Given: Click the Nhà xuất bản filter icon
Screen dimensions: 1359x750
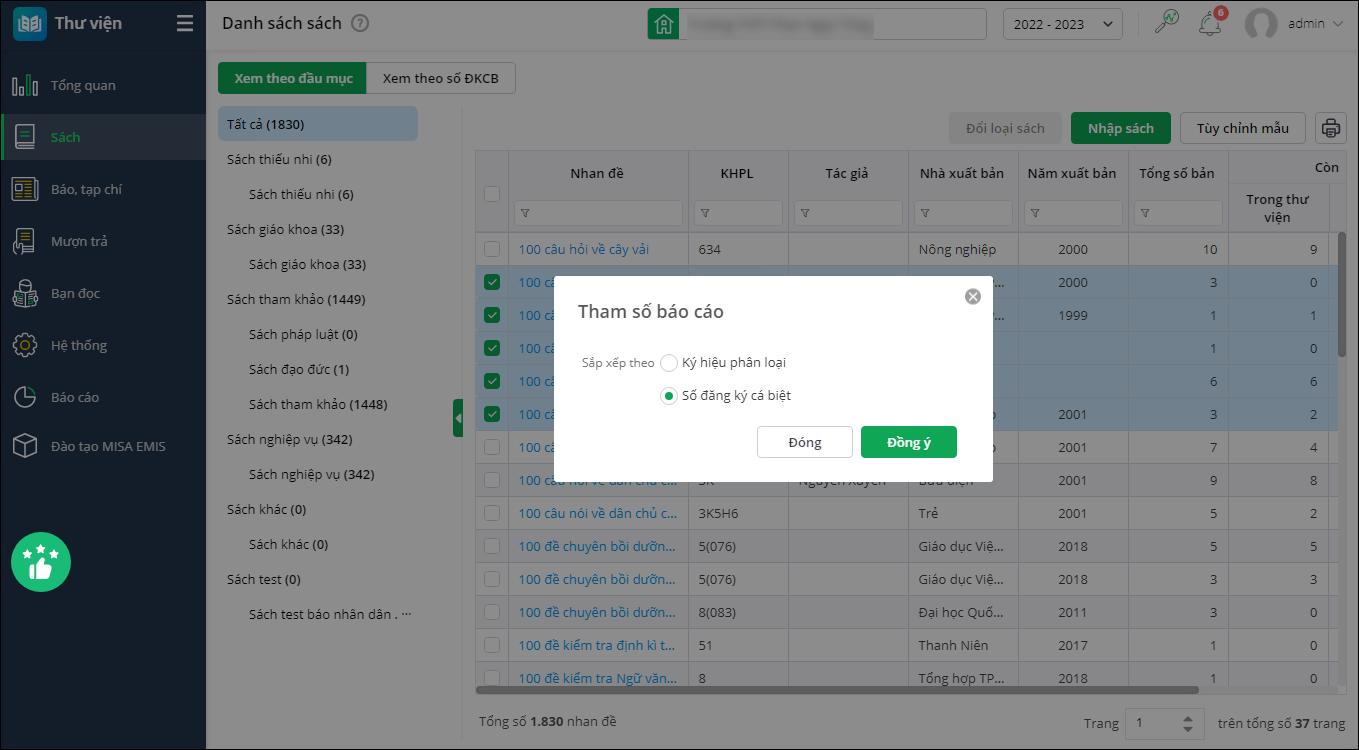Looking at the screenshot, I should click(x=926, y=213).
